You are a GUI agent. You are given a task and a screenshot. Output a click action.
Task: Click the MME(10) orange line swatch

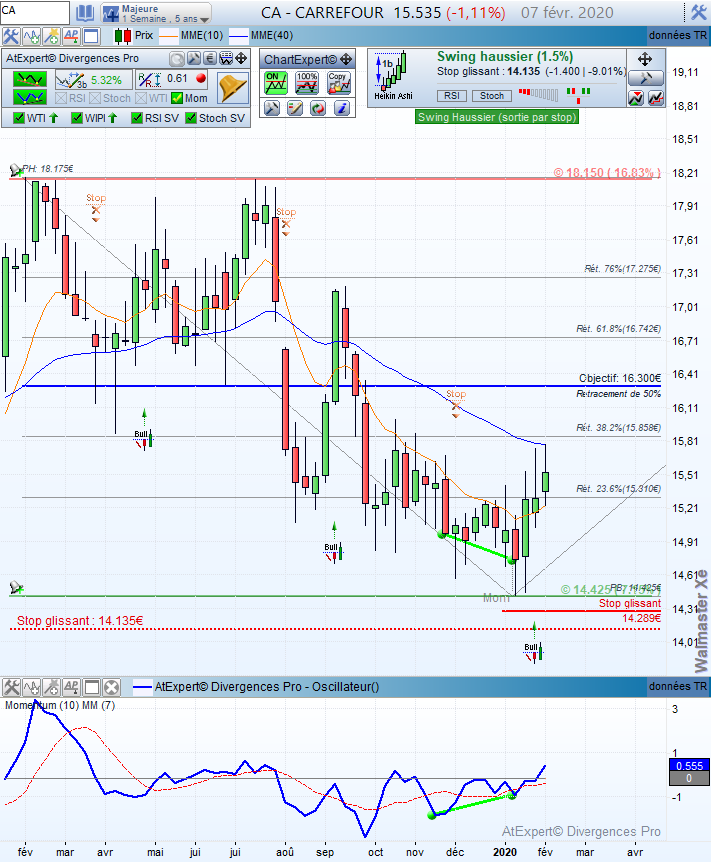point(169,37)
